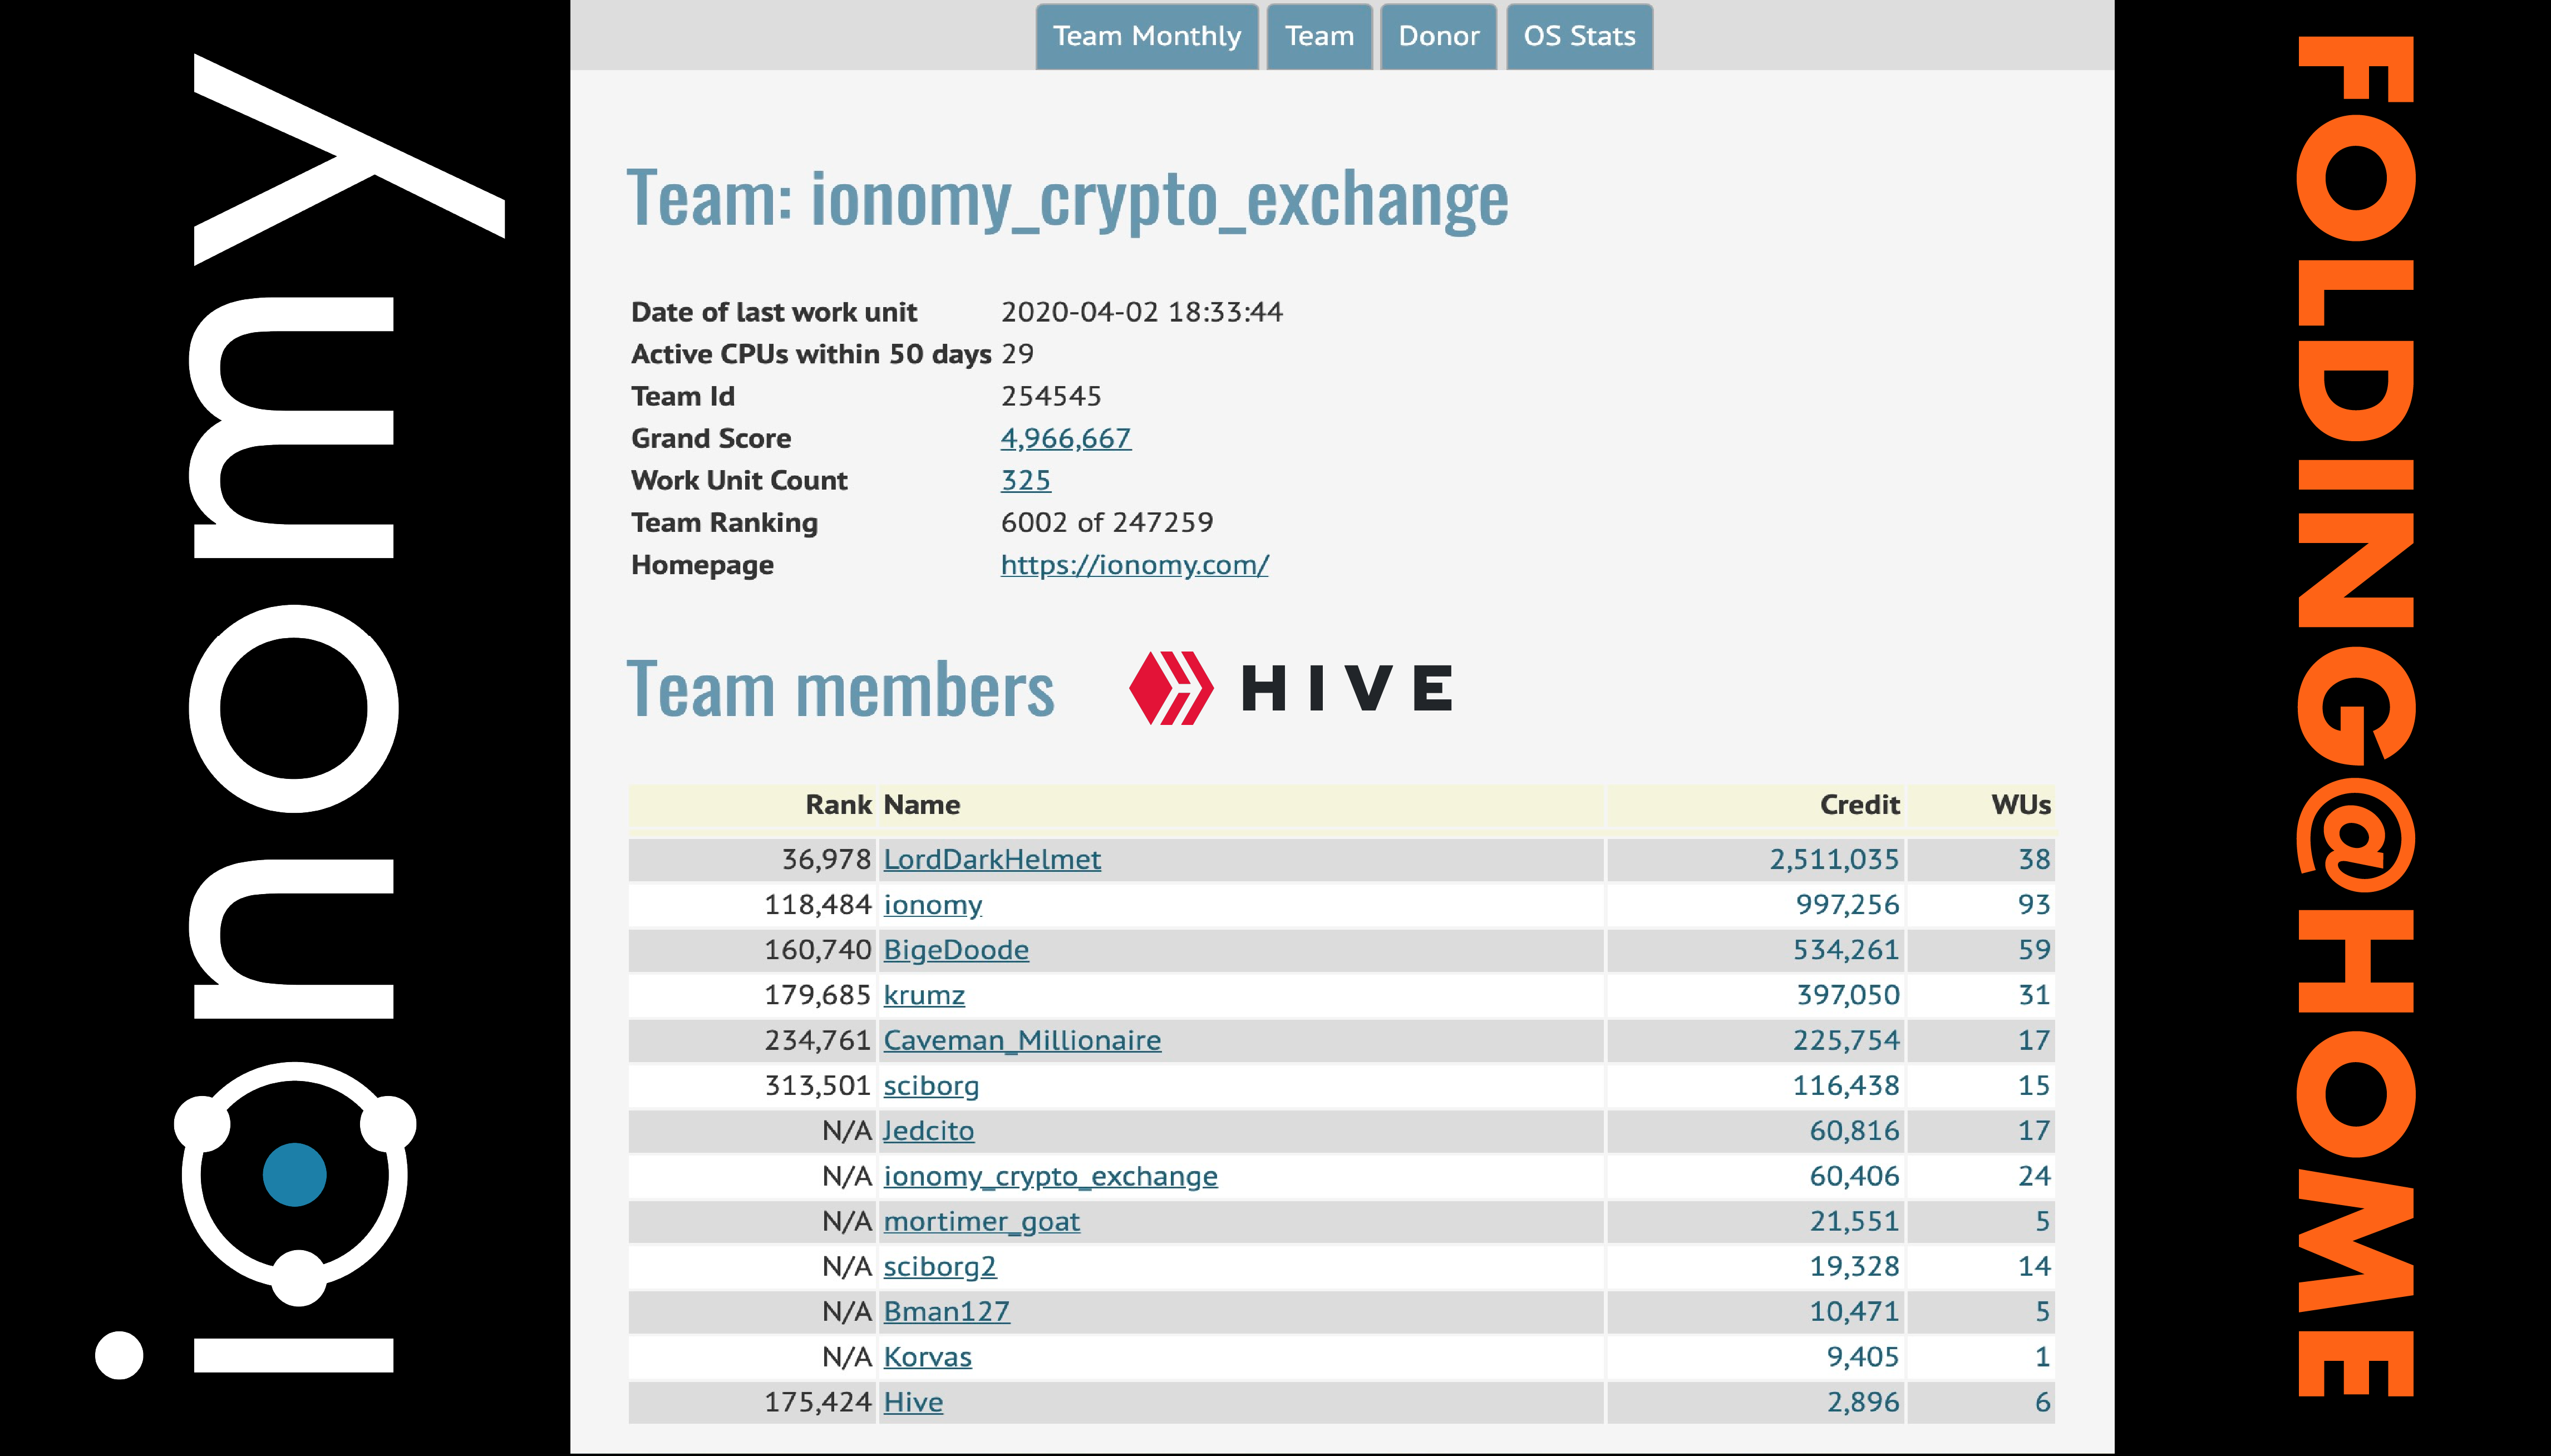2551x1456 pixels.
Task: Open the Team Monthly tab
Action: click(x=1146, y=37)
